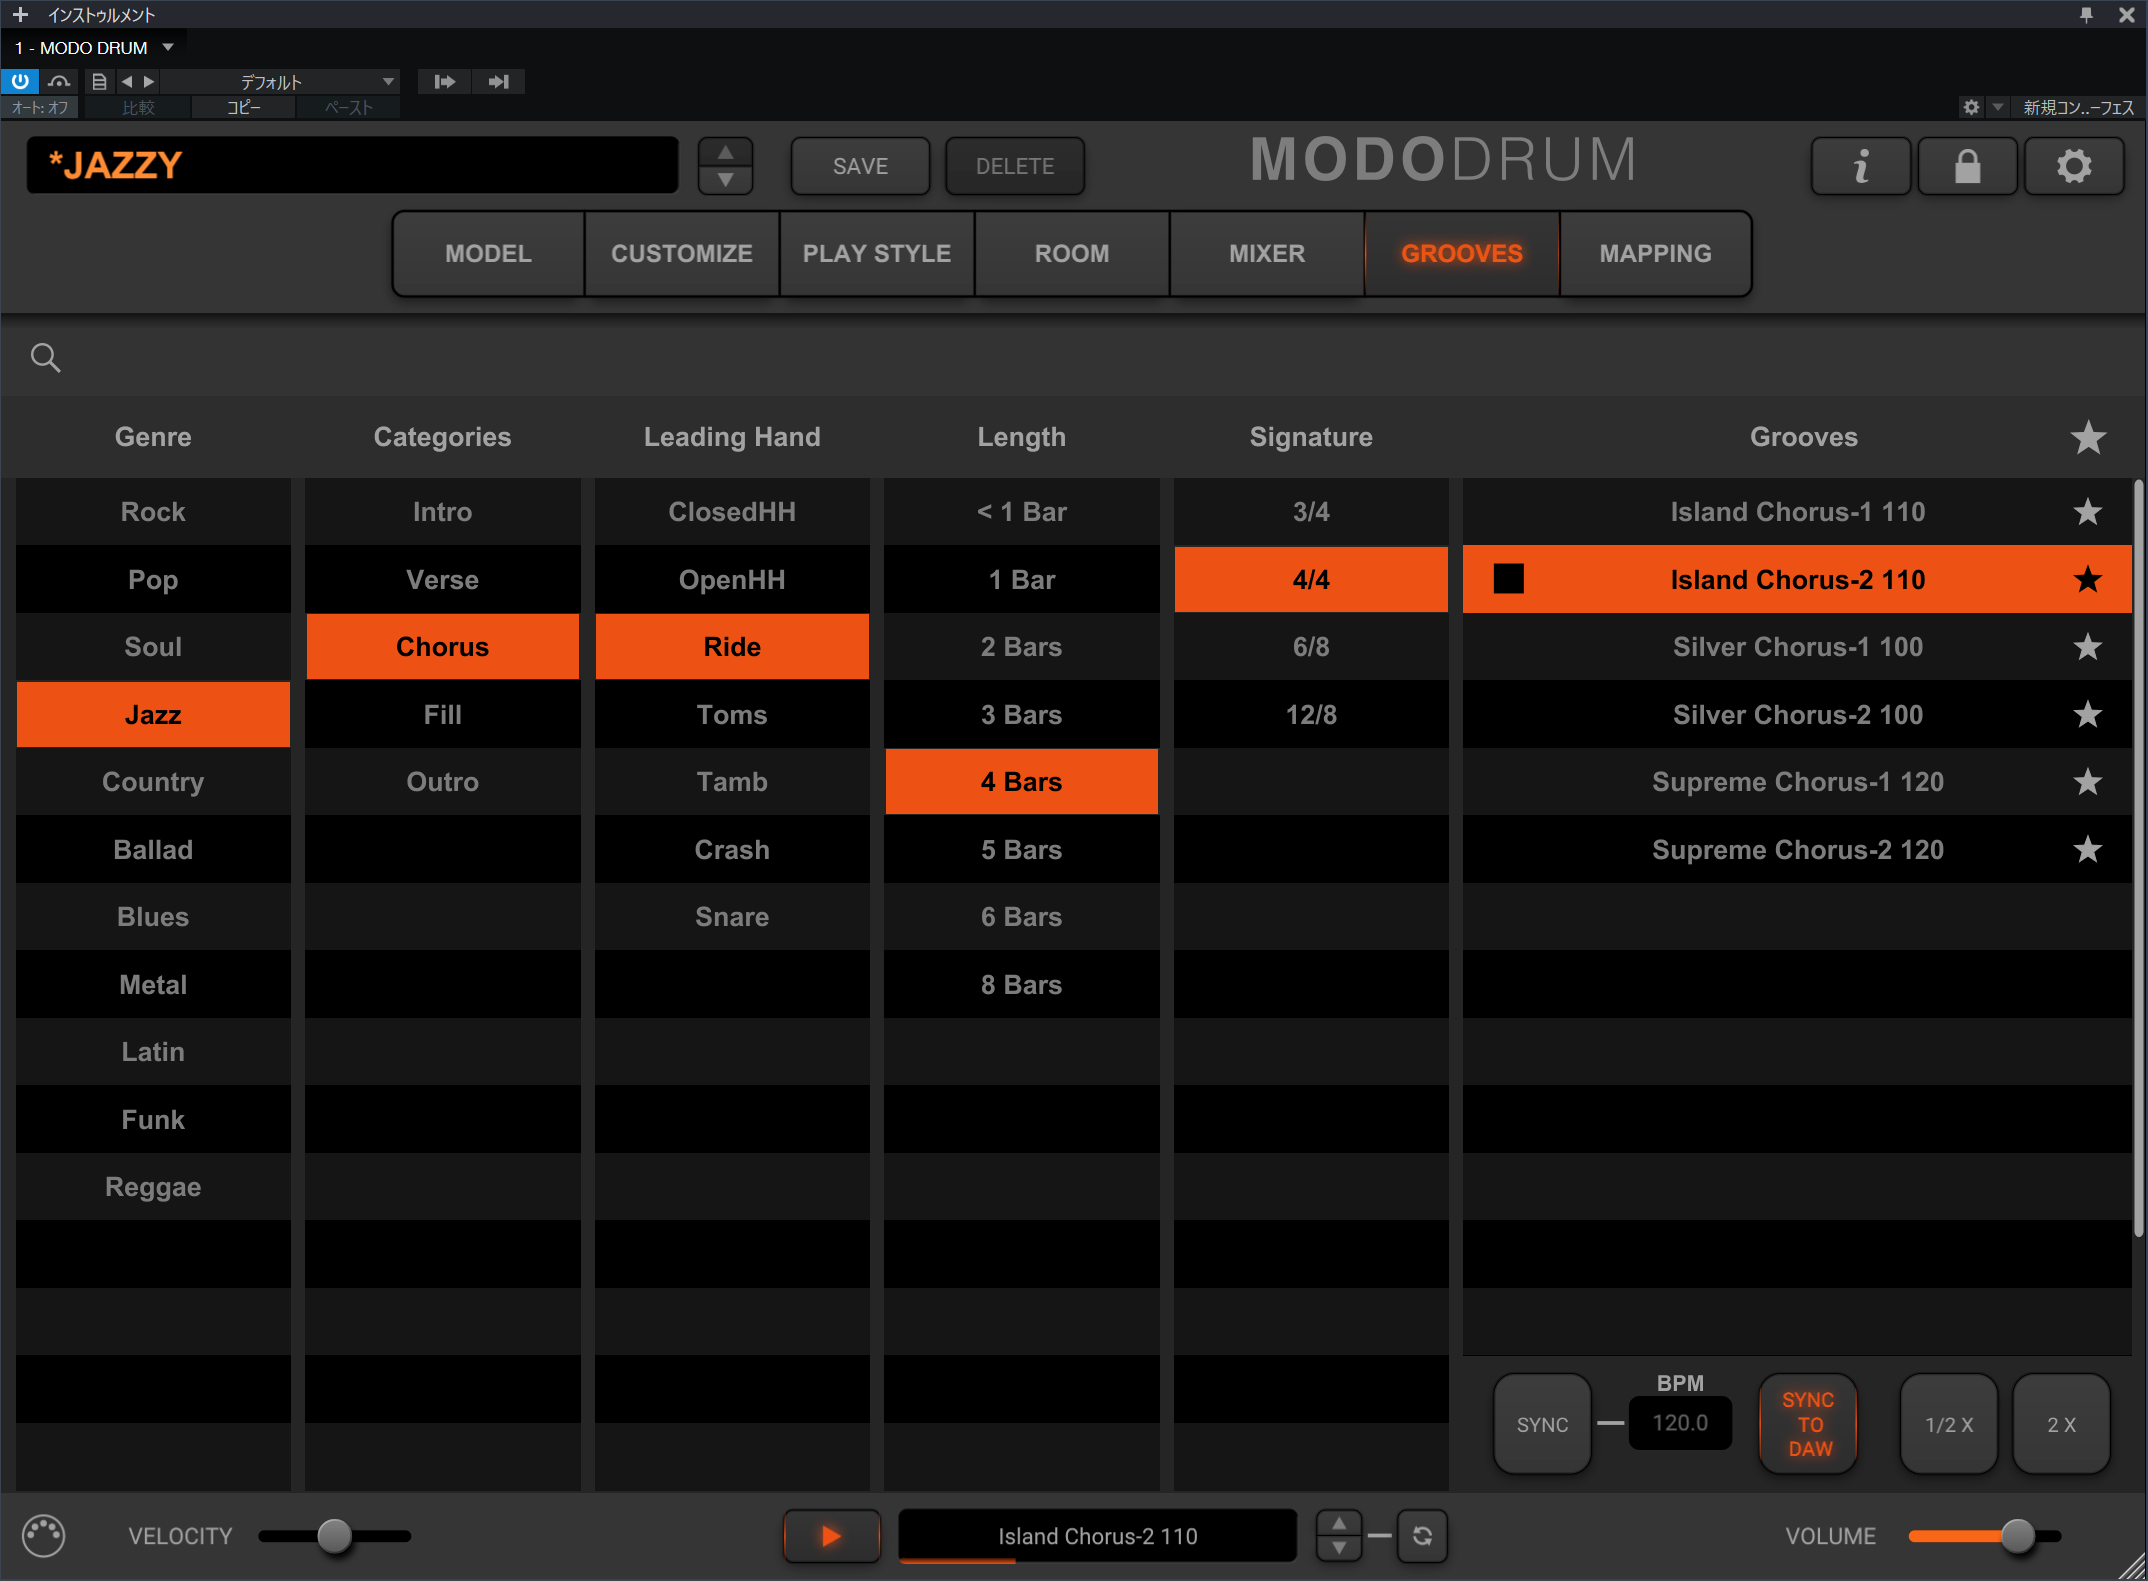Screen dimensions: 2148x1581
Task: Open the *JAZZY preset name field
Action: tap(352, 165)
